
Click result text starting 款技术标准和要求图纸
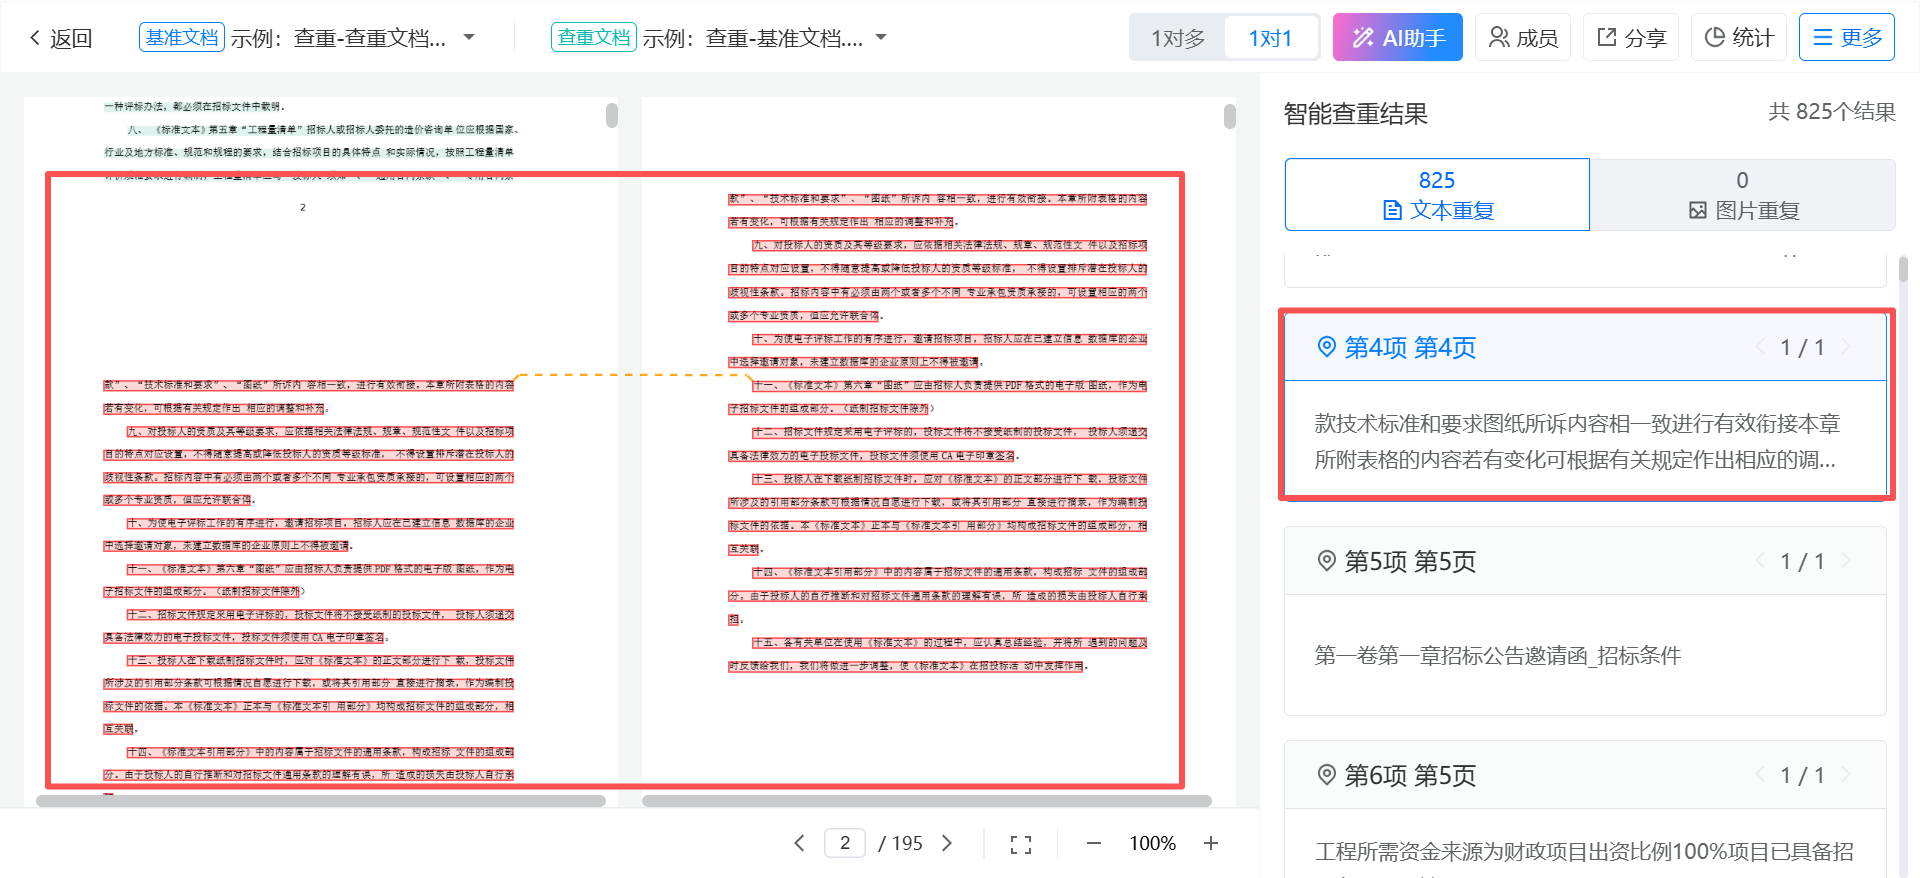pos(1577,442)
